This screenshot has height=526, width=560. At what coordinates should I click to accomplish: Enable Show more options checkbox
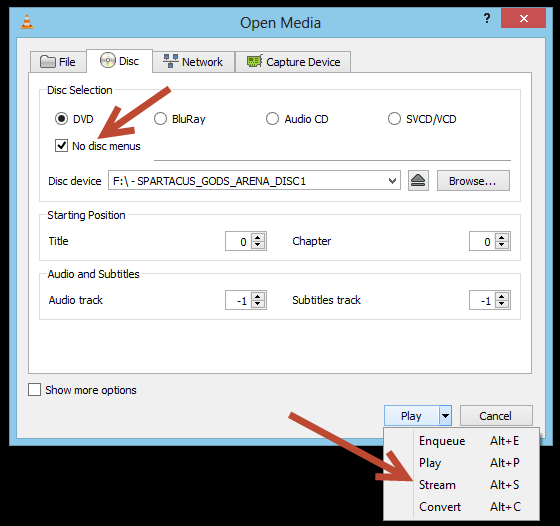[34, 390]
